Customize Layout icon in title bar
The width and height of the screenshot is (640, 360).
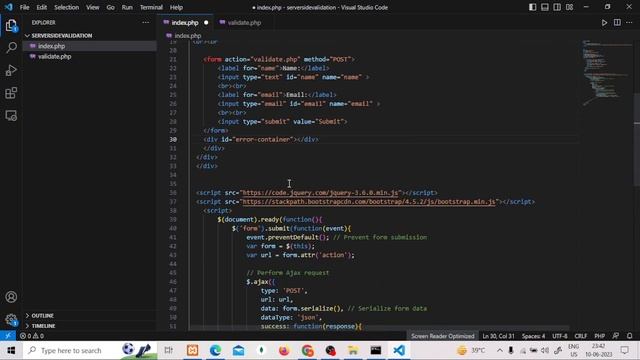[x=569, y=7]
